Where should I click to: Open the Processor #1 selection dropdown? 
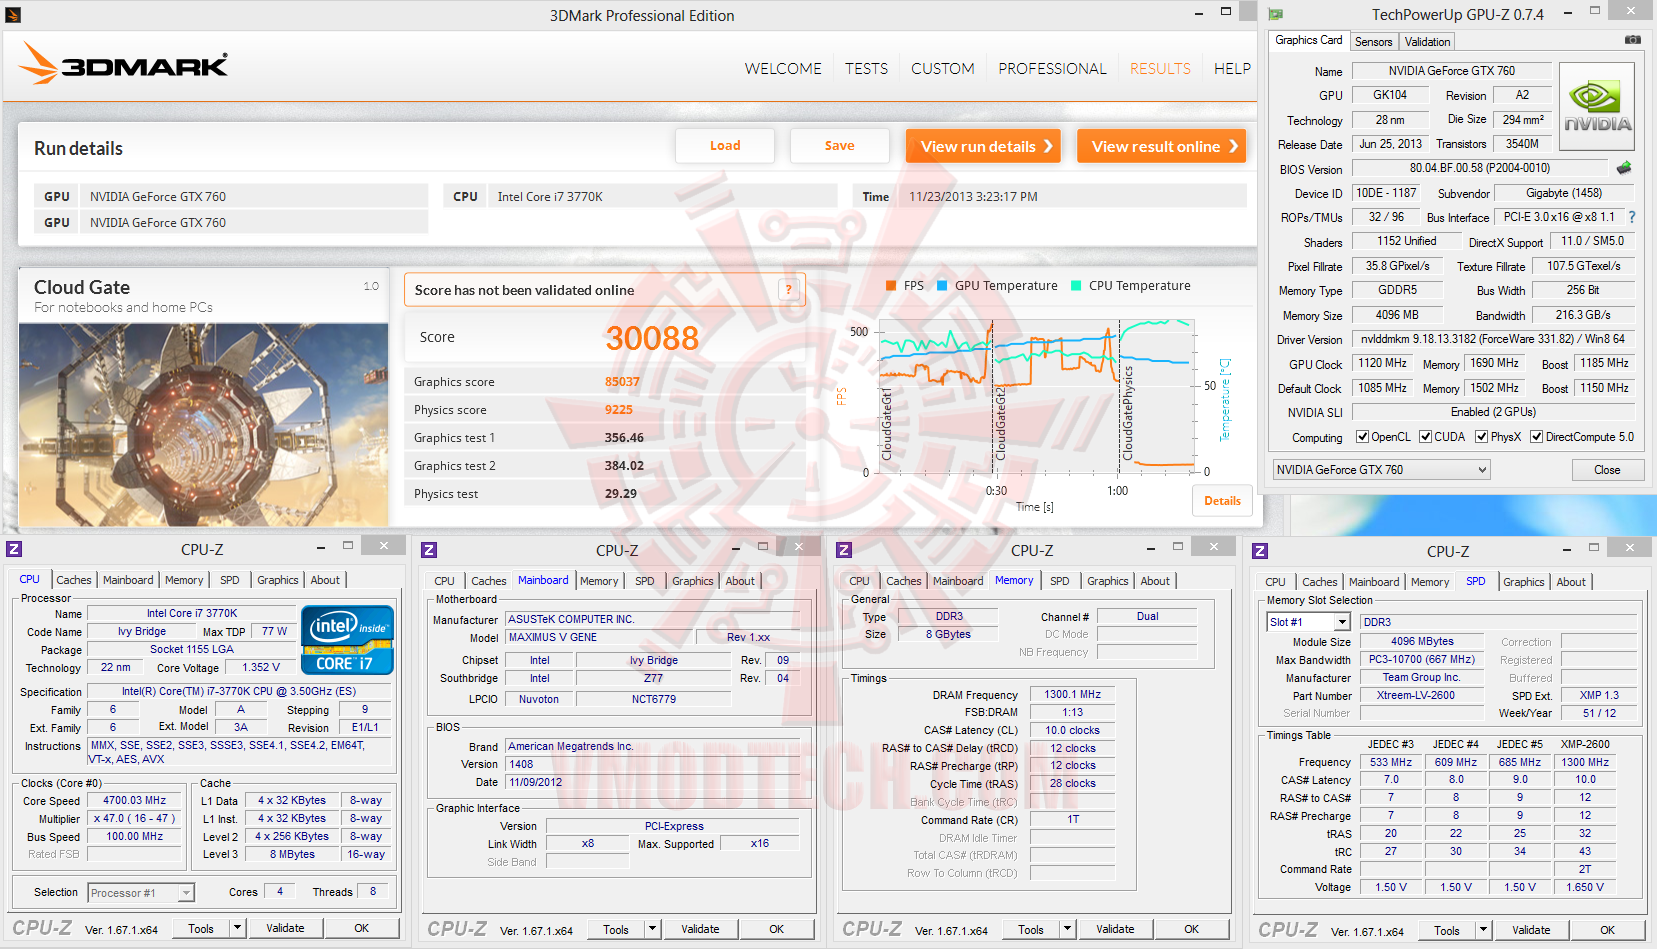click(x=141, y=893)
